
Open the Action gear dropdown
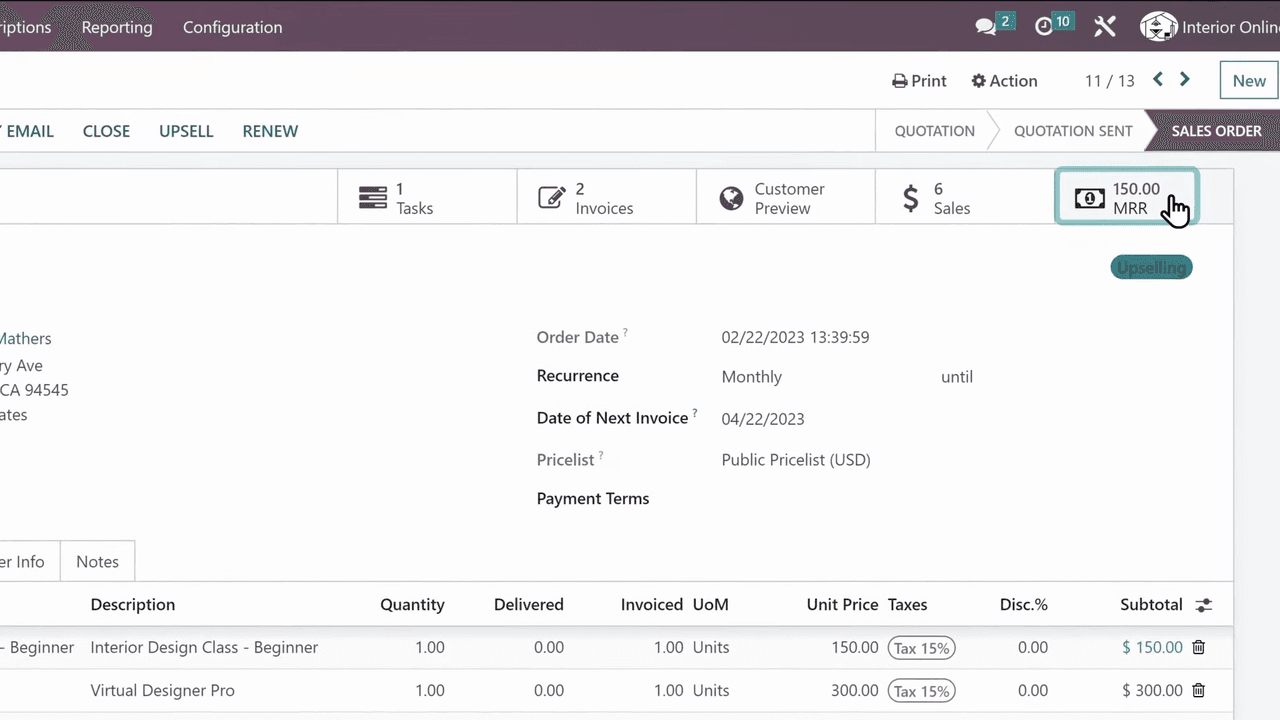pos(1004,81)
